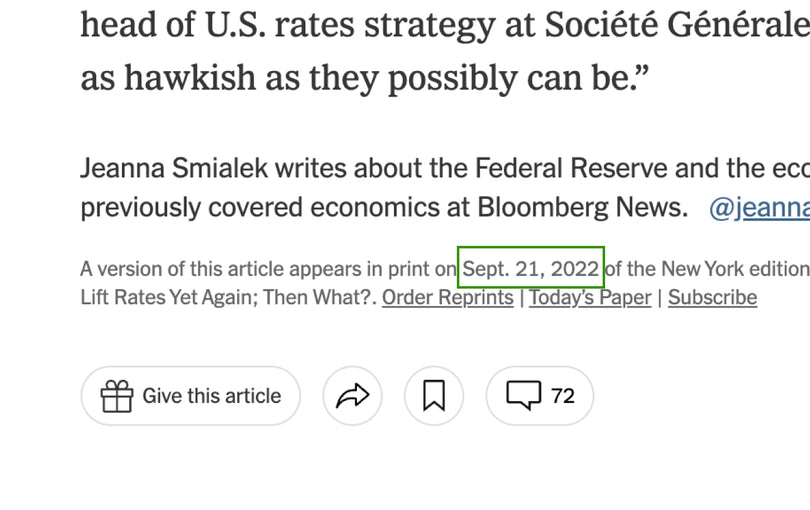This screenshot has width=810, height=510.
Task: Click the Subscribe link
Action: click(x=712, y=297)
